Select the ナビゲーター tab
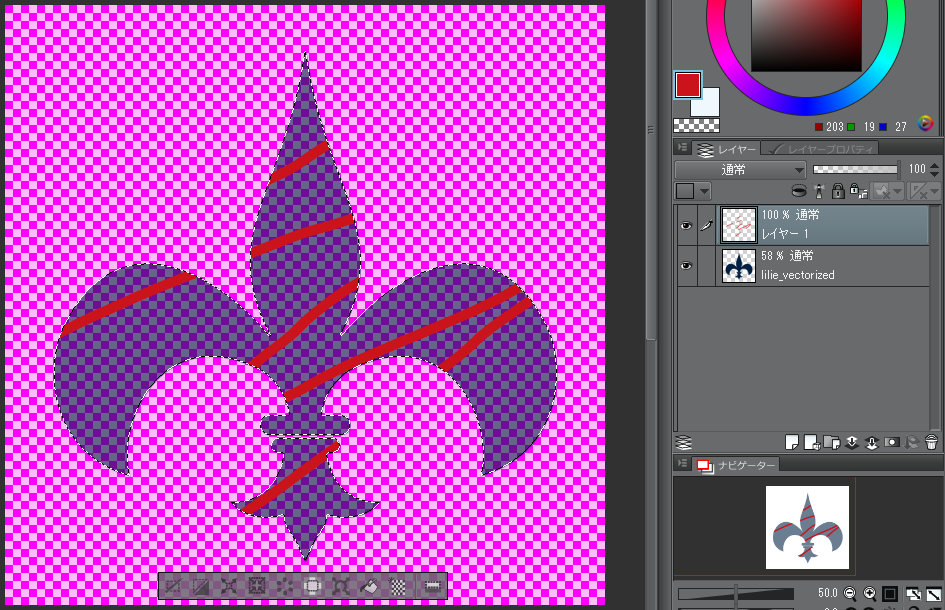Viewport: 945px width, 610px height. [733, 465]
